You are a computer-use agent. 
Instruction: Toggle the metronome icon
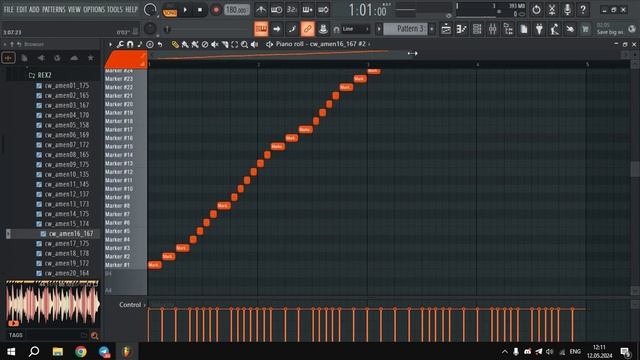pyautogui.click(x=261, y=9)
